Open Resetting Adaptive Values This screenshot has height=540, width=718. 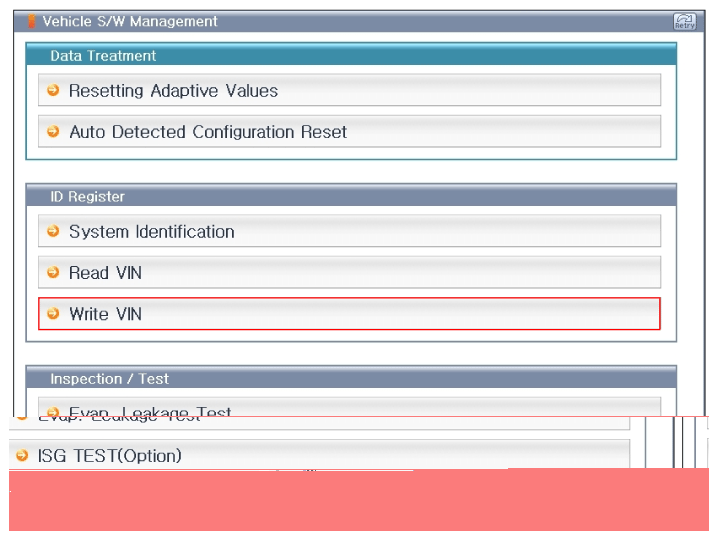[x=349, y=90]
